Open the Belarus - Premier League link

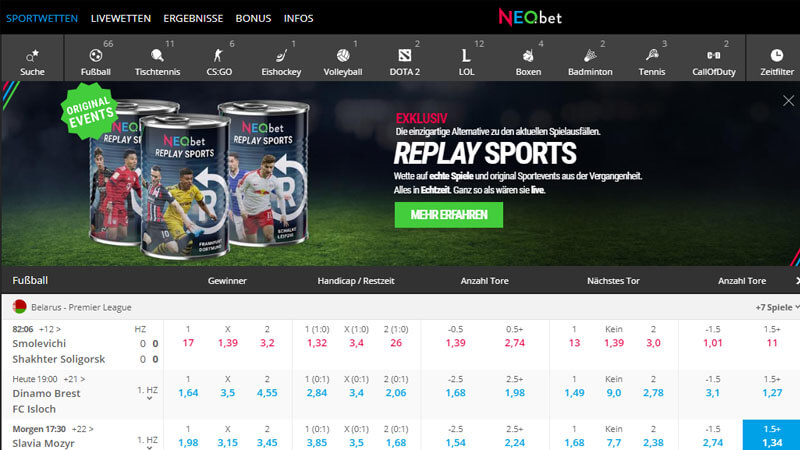81,307
